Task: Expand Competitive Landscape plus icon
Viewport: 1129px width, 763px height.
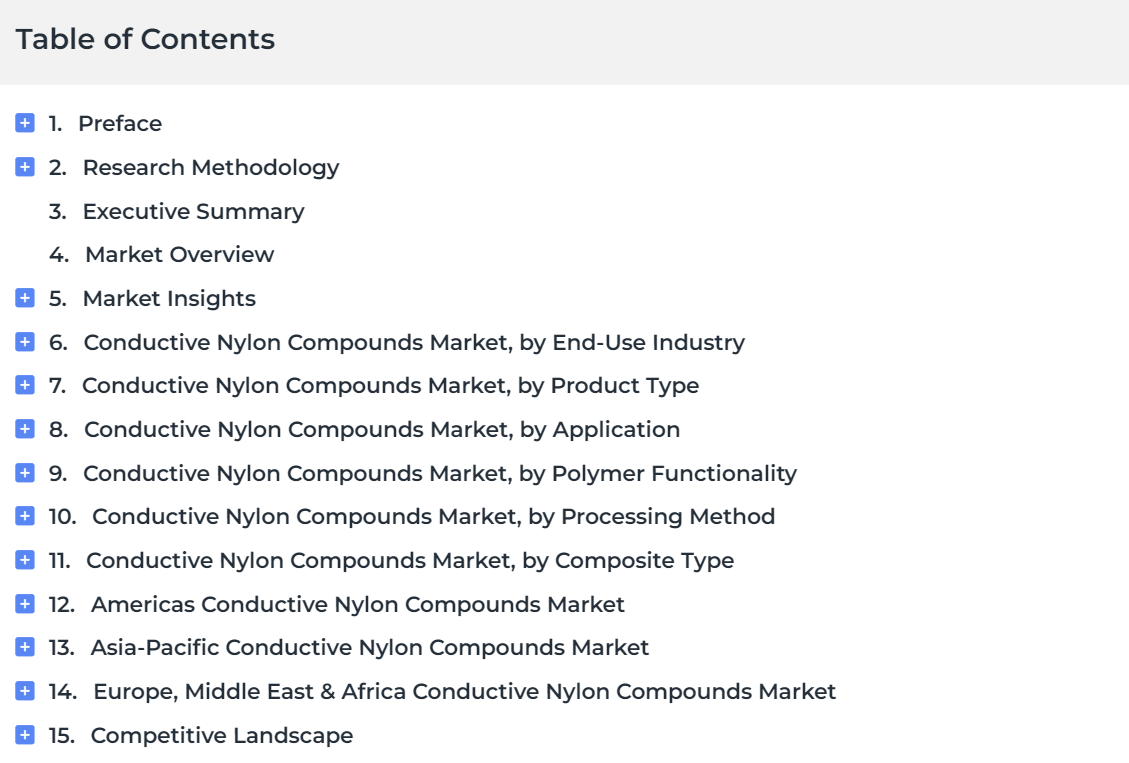Action: pos(25,735)
